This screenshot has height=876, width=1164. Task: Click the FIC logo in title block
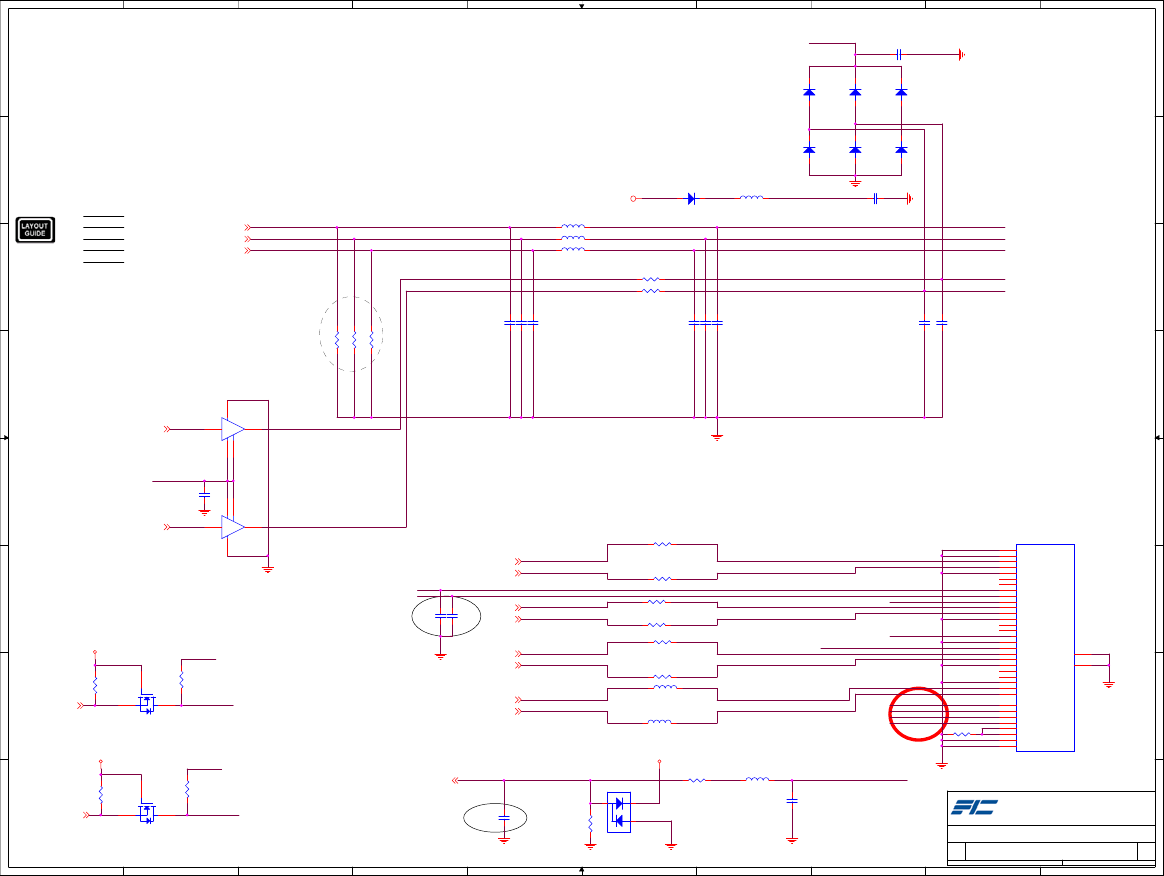(974, 807)
